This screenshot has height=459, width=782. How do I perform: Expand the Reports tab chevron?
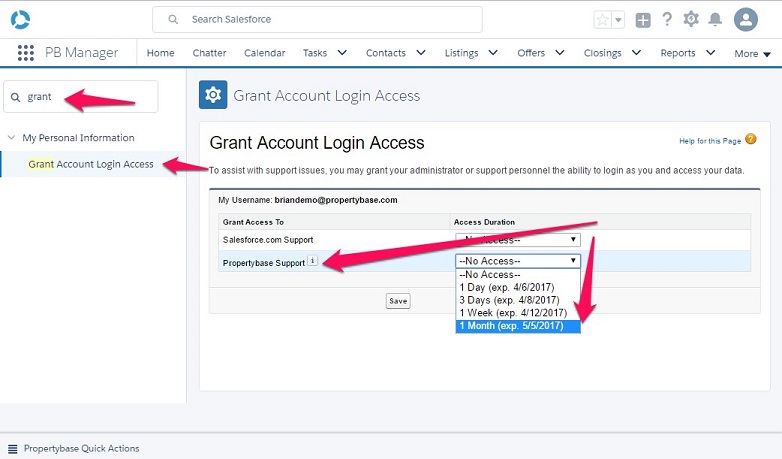coord(711,52)
